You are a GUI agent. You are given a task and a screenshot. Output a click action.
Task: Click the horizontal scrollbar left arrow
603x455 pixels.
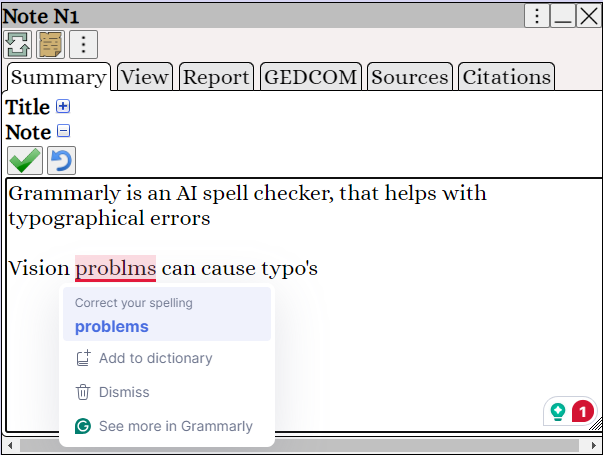point(10,446)
